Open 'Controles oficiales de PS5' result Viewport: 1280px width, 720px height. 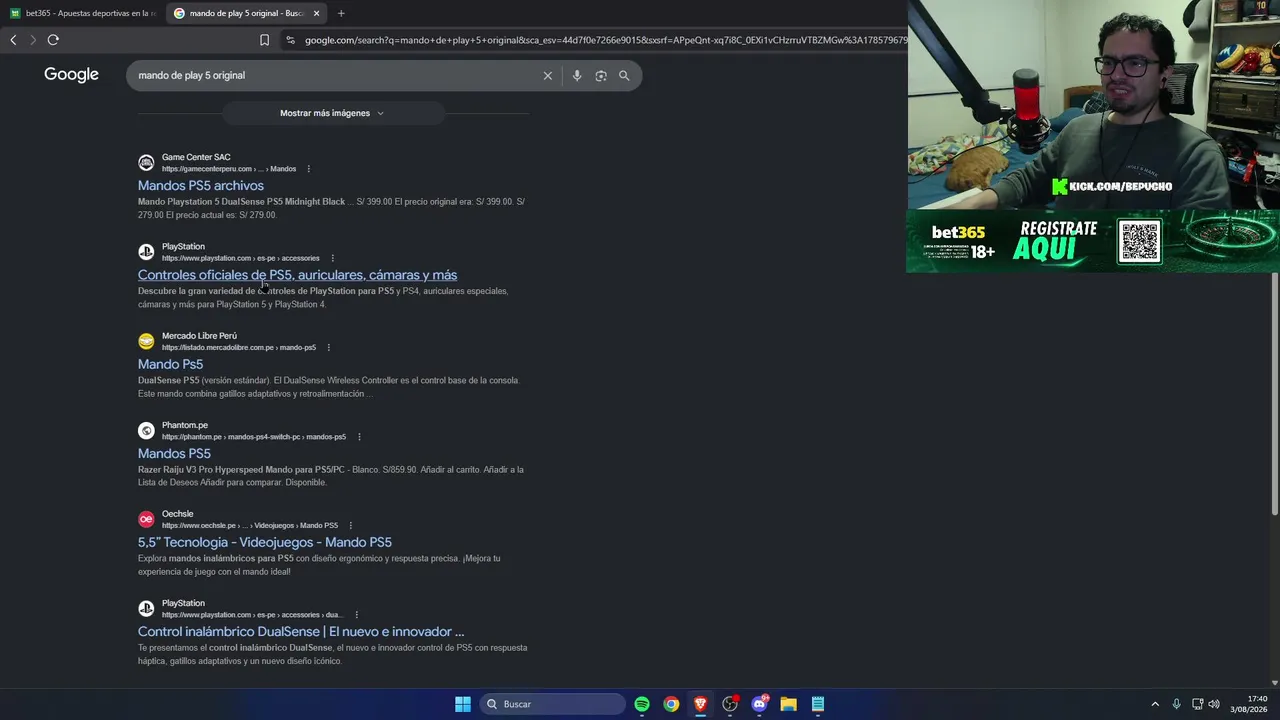click(x=297, y=275)
